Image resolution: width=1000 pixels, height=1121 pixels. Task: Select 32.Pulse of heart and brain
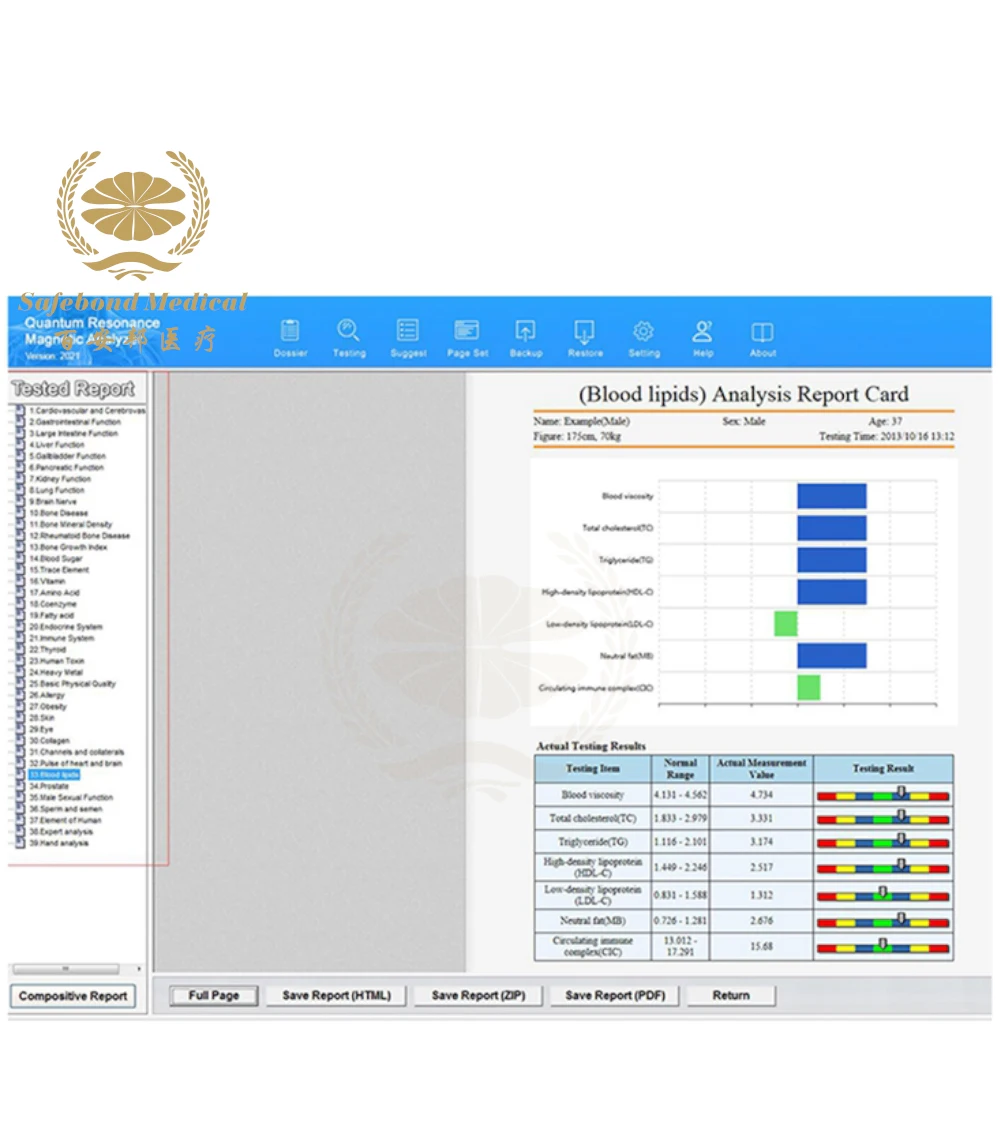pyautogui.click(x=75, y=764)
